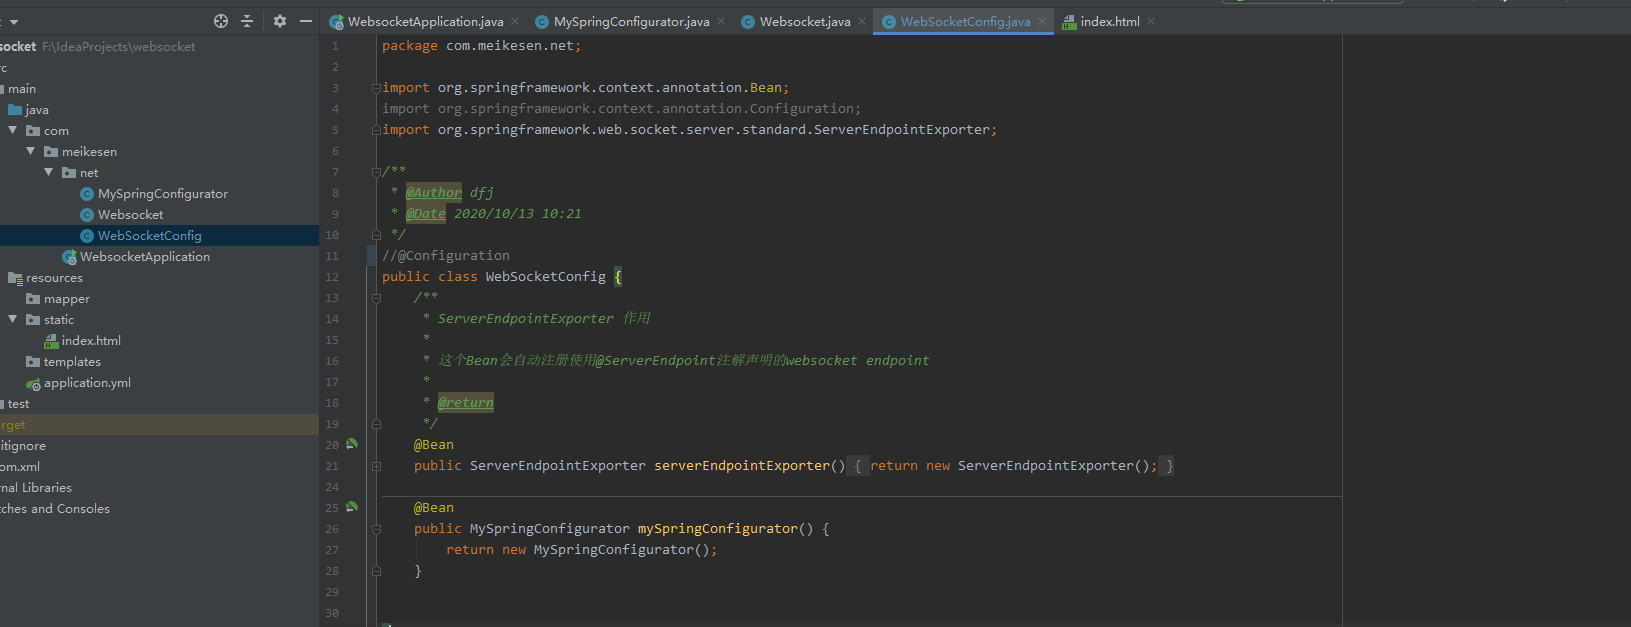1631x627 pixels.
Task: Open the project panel settings gear
Action: tap(280, 21)
